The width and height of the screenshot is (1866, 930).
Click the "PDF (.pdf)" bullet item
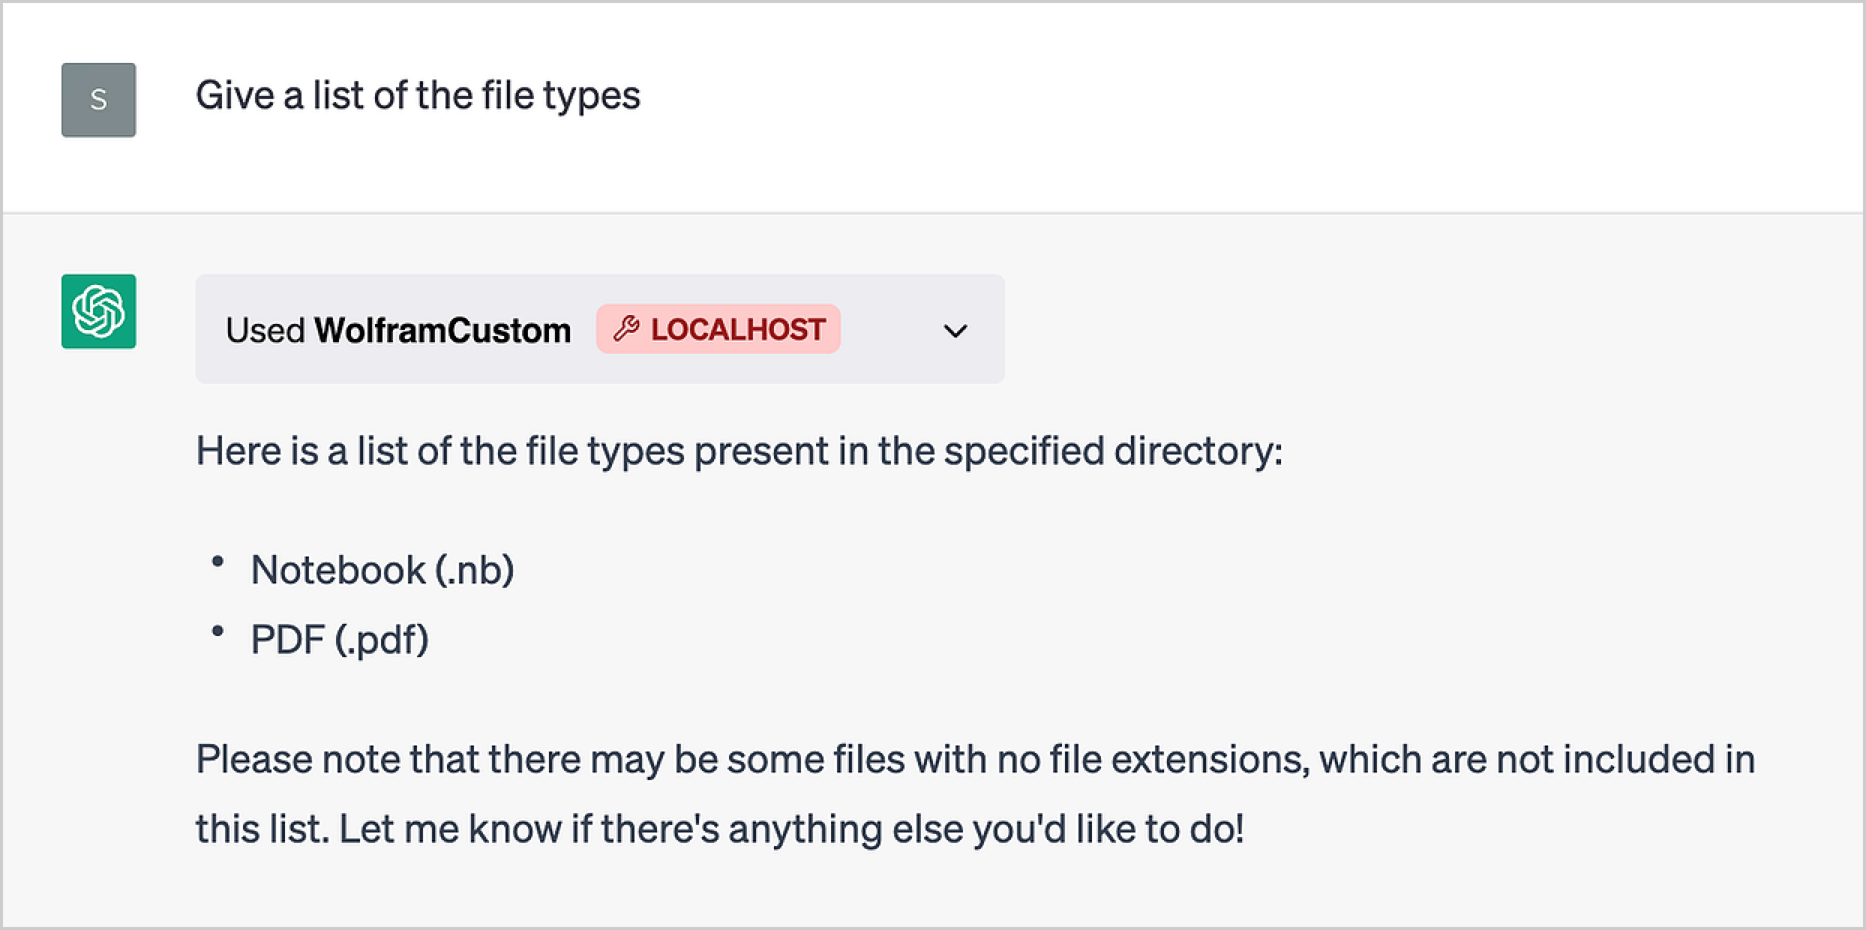click(339, 640)
